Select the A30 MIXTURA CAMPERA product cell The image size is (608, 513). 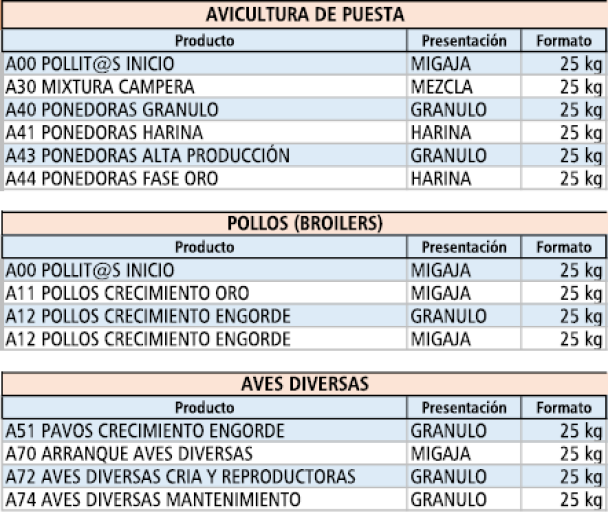point(100,87)
